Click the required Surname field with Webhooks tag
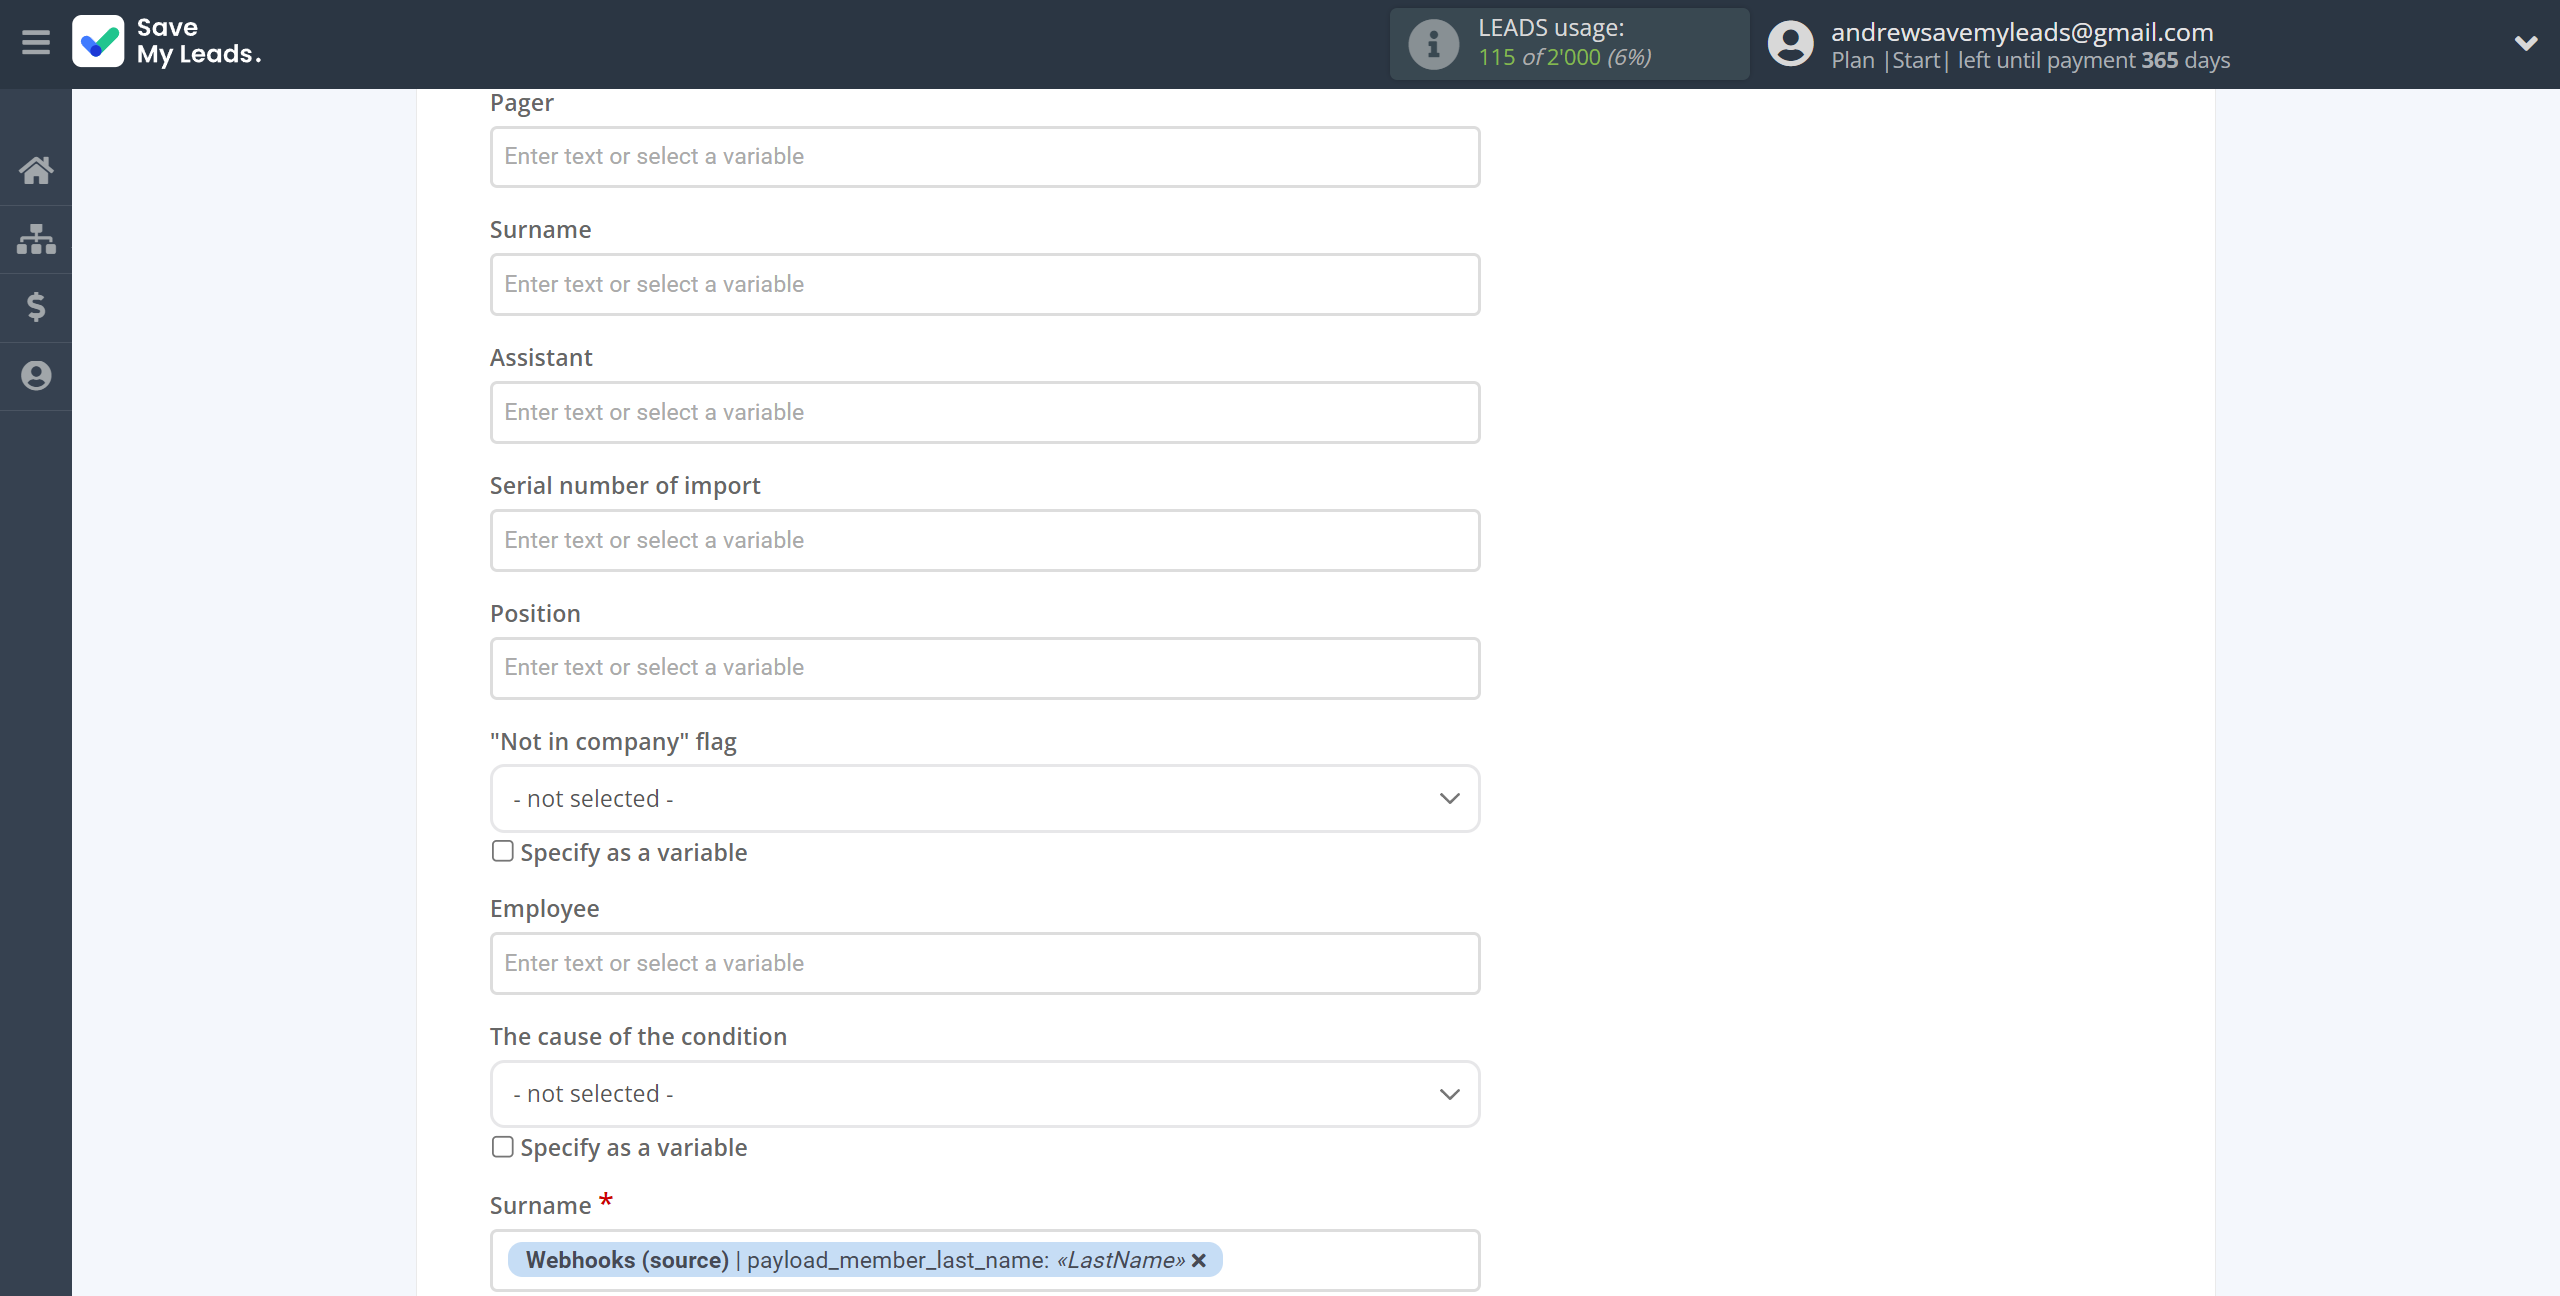The height and width of the screenshot is (1296, 2560). coord(985,1260)
